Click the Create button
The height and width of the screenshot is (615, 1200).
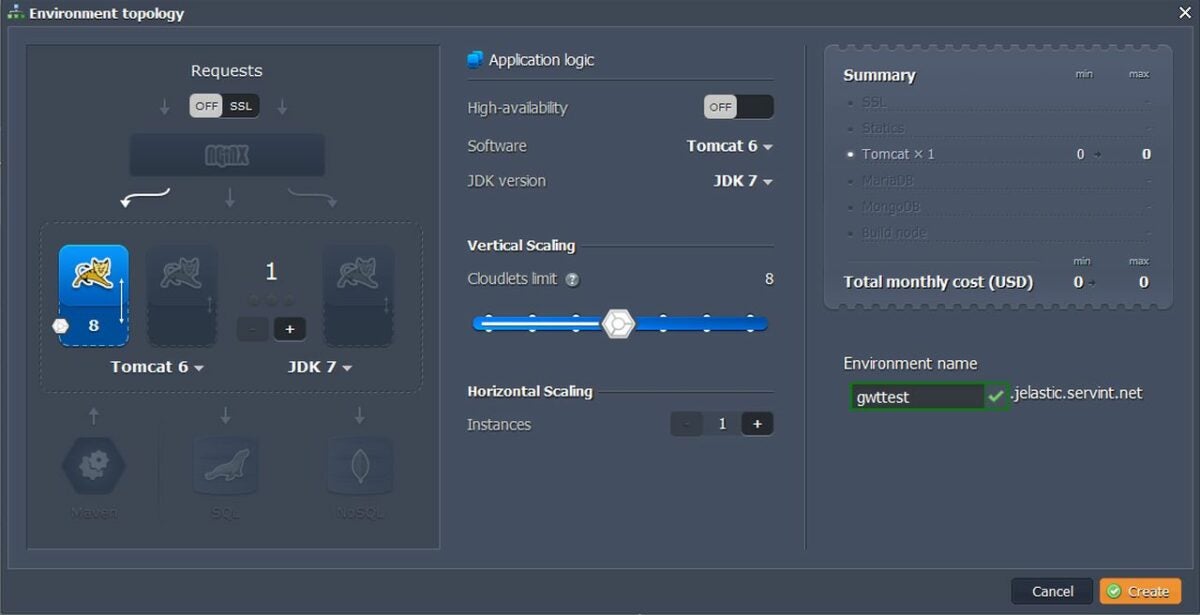point(1140,591)
